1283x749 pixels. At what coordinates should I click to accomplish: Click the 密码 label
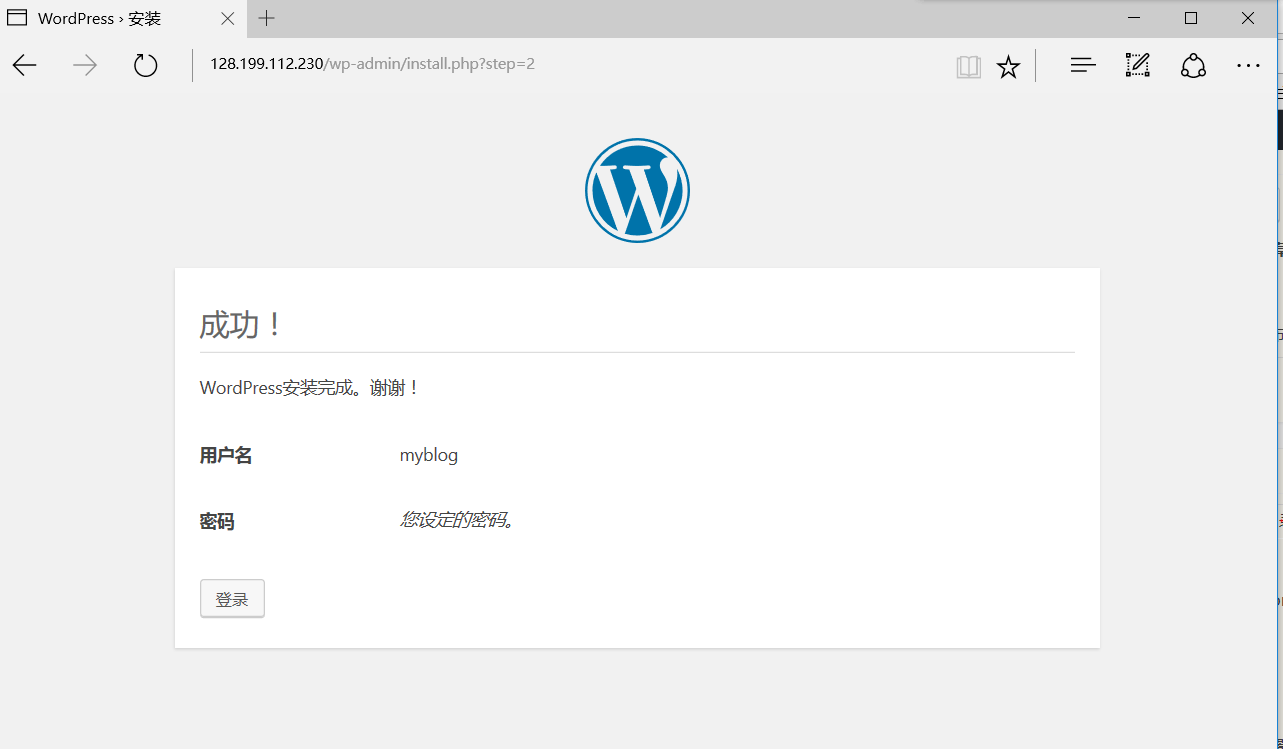pyautogui.click(x=217, y=522)
